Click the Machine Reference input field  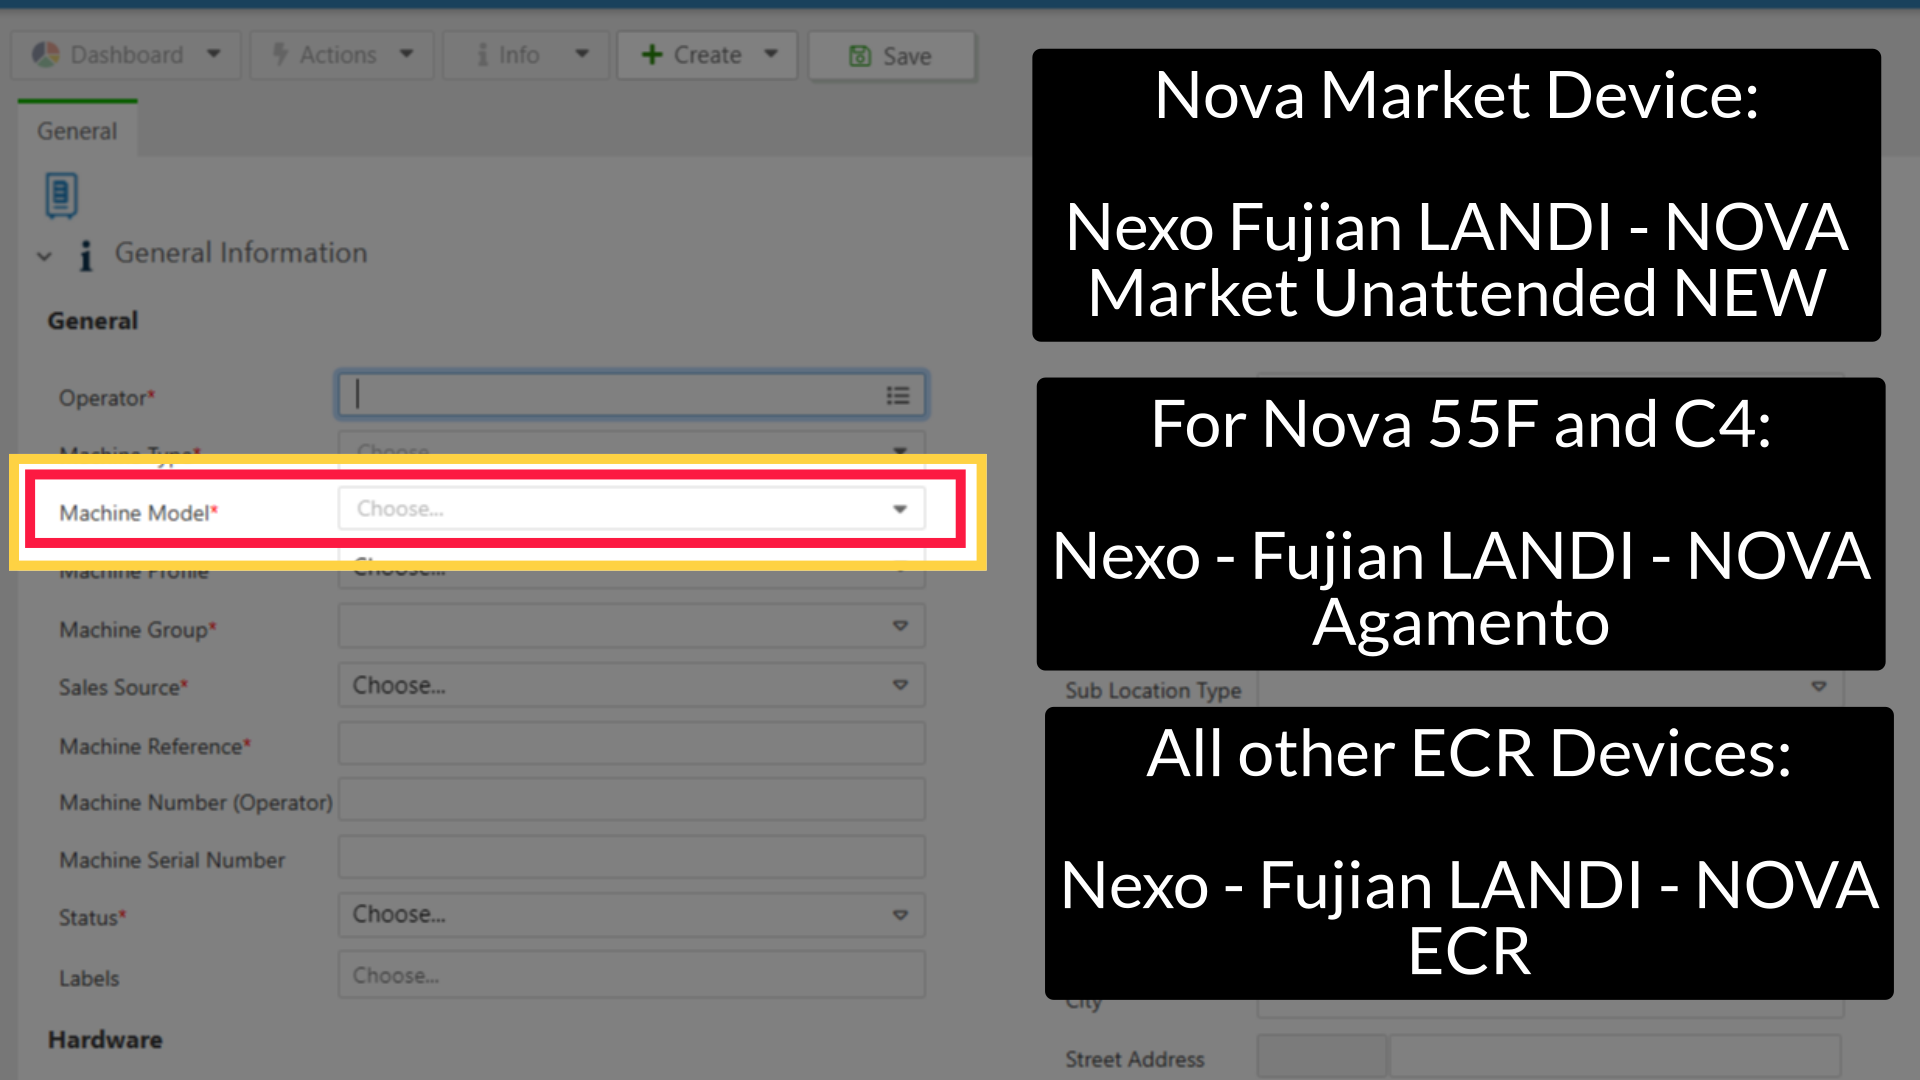tap(631, 744)
